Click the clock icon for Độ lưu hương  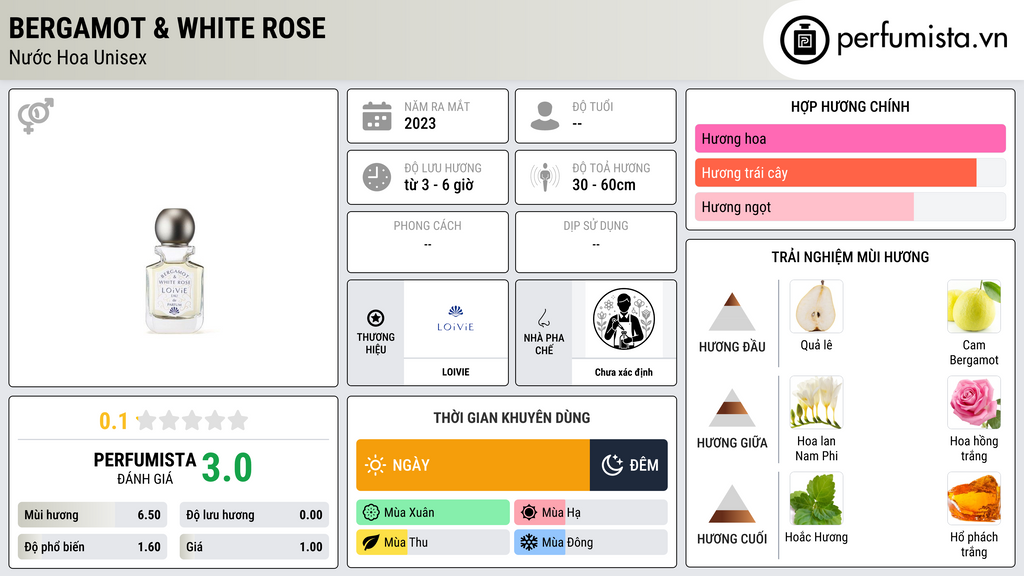377,177
